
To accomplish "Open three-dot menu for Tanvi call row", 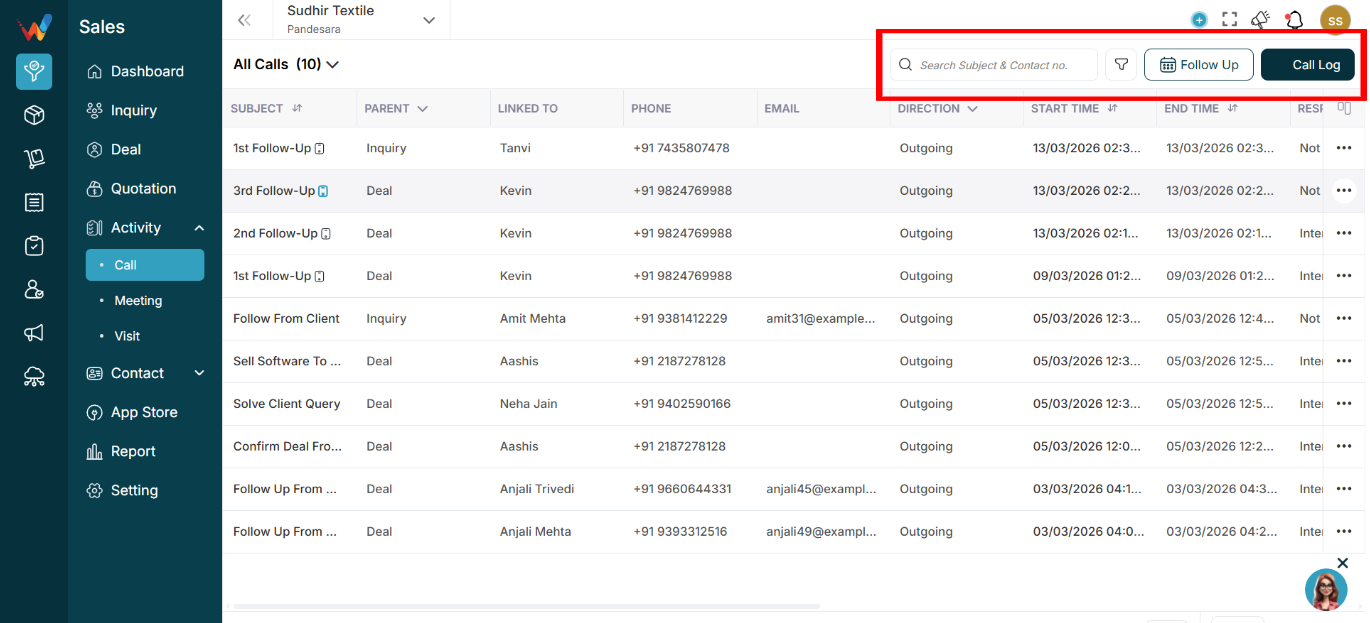I will coord(1343,148).
